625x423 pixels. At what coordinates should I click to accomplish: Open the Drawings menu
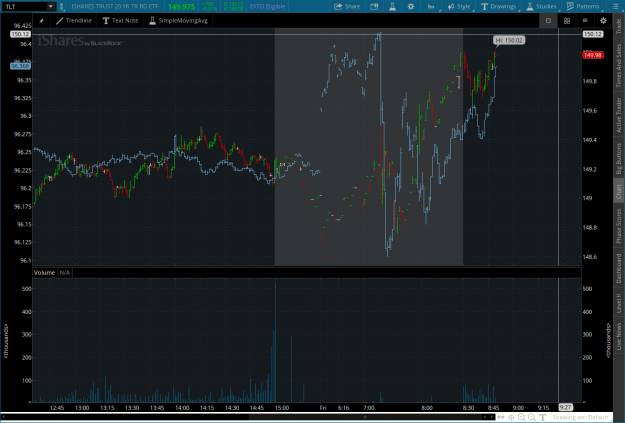(499, 6)
